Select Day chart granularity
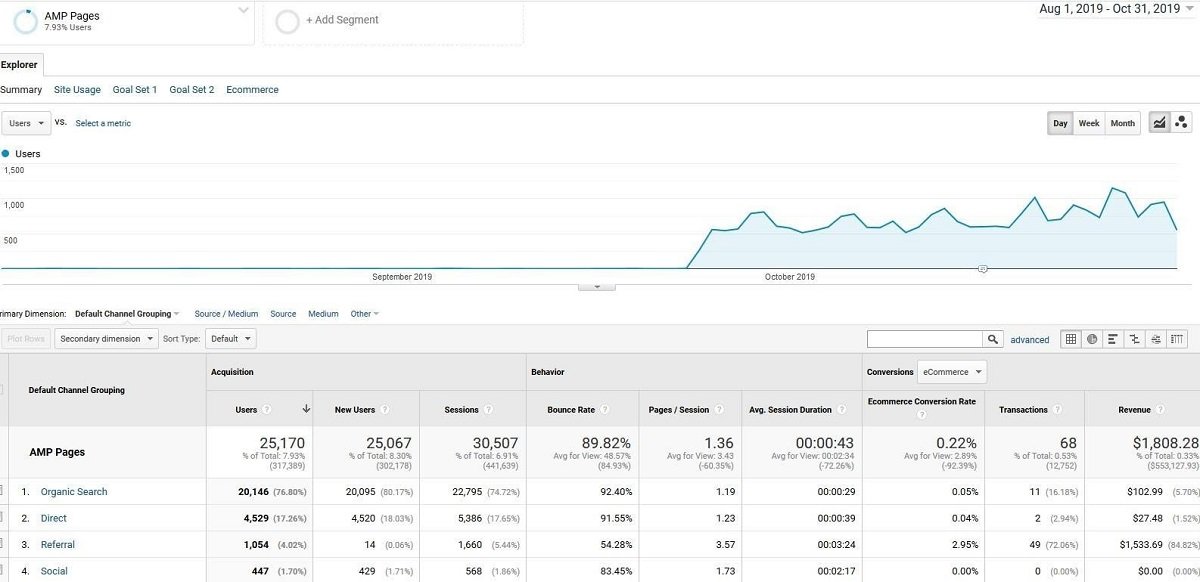This screenshot has width=1200, height=582. (1060, 123)
